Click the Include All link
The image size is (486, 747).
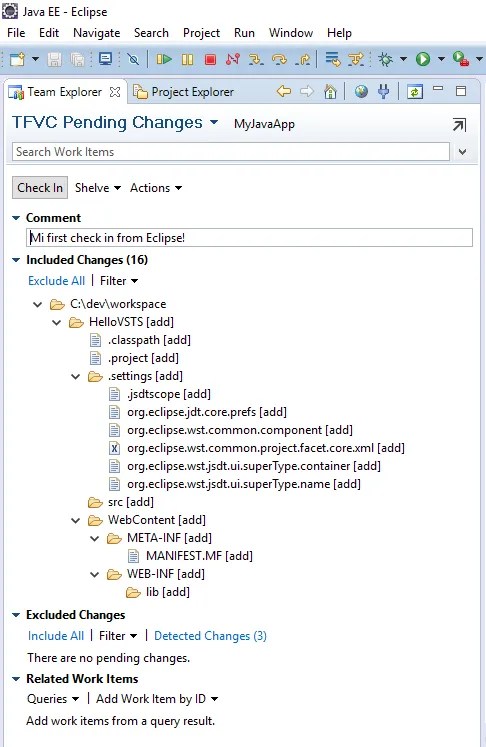[56, 636]
